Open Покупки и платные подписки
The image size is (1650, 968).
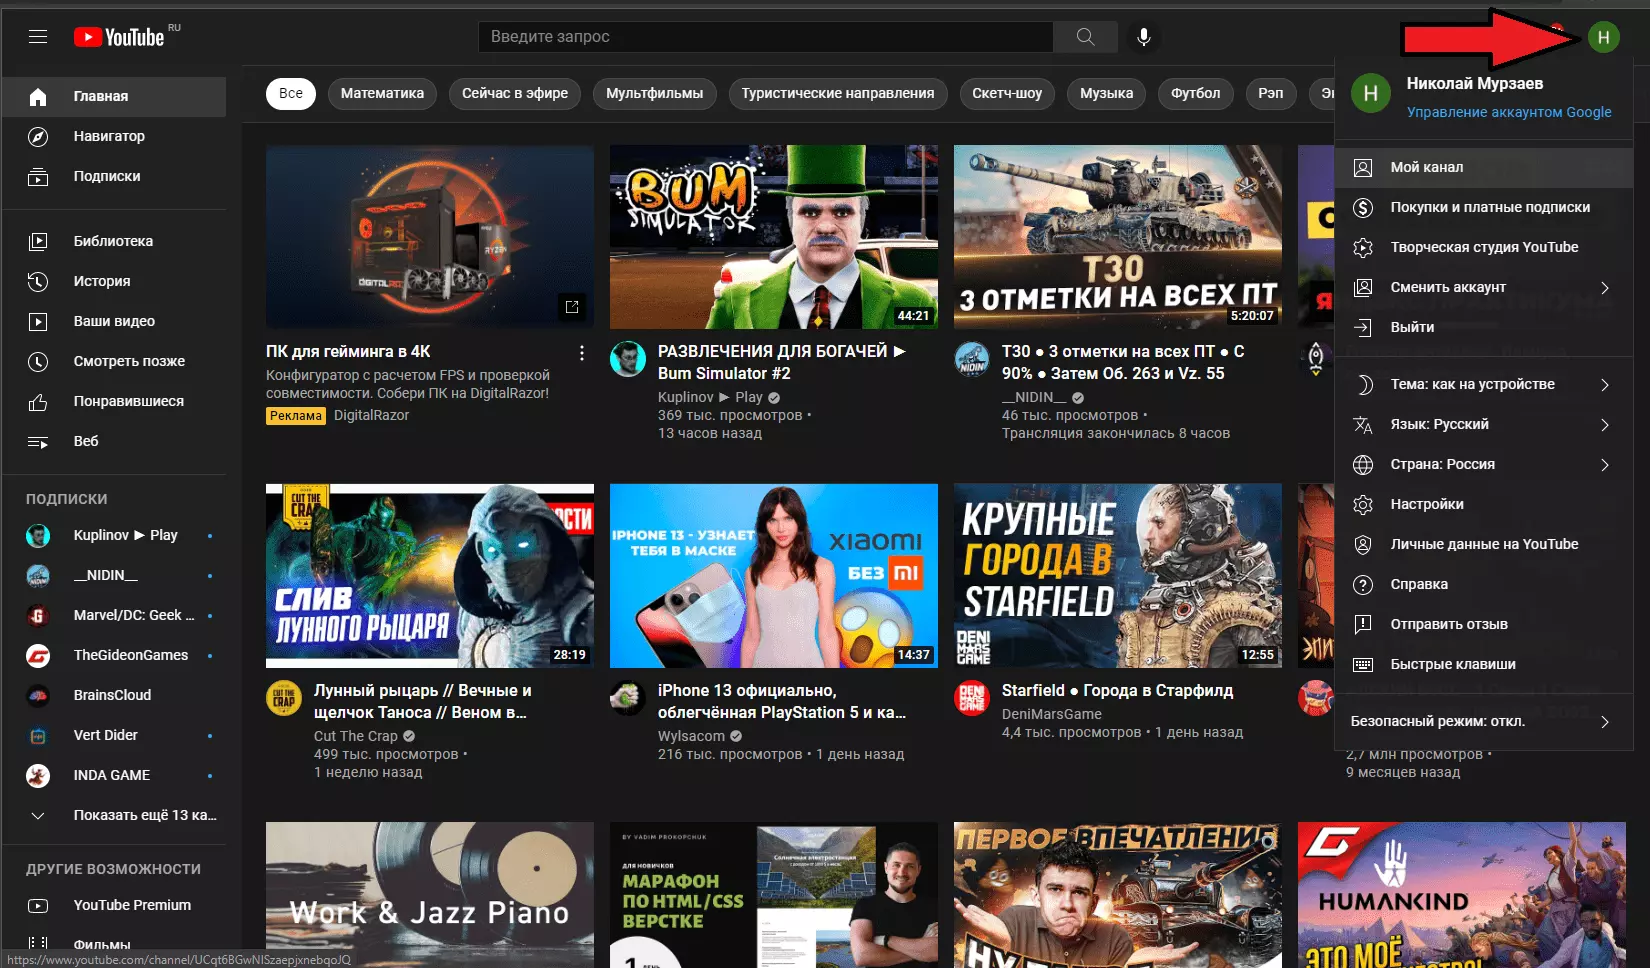tap(1484, 207)
